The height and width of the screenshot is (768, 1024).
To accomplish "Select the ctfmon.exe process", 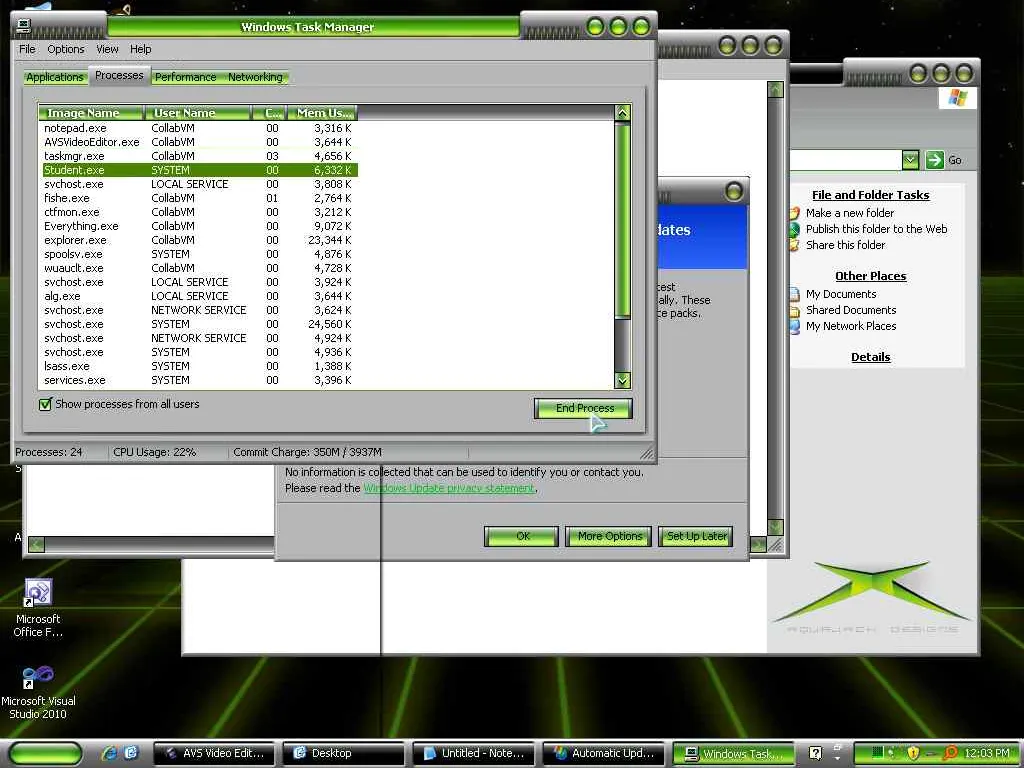I will (x=199, y=212).
